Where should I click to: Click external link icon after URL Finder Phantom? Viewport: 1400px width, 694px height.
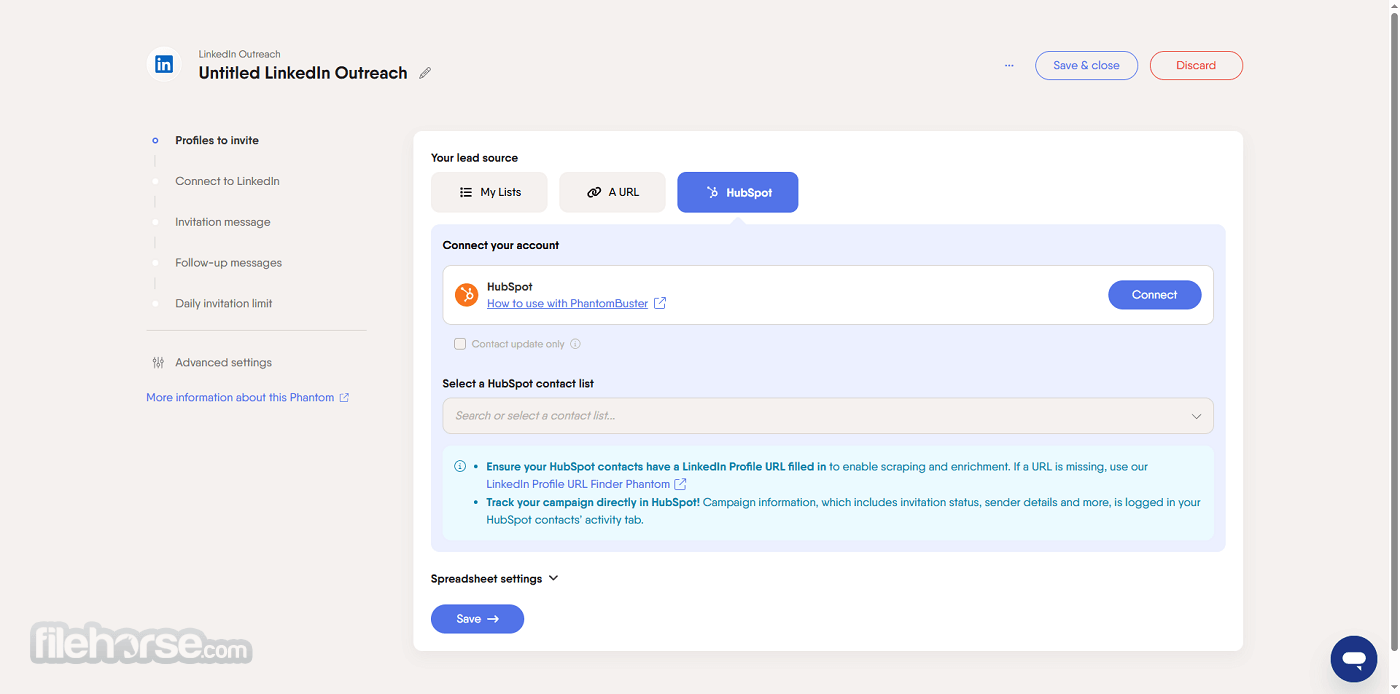[x=680, y=484]
